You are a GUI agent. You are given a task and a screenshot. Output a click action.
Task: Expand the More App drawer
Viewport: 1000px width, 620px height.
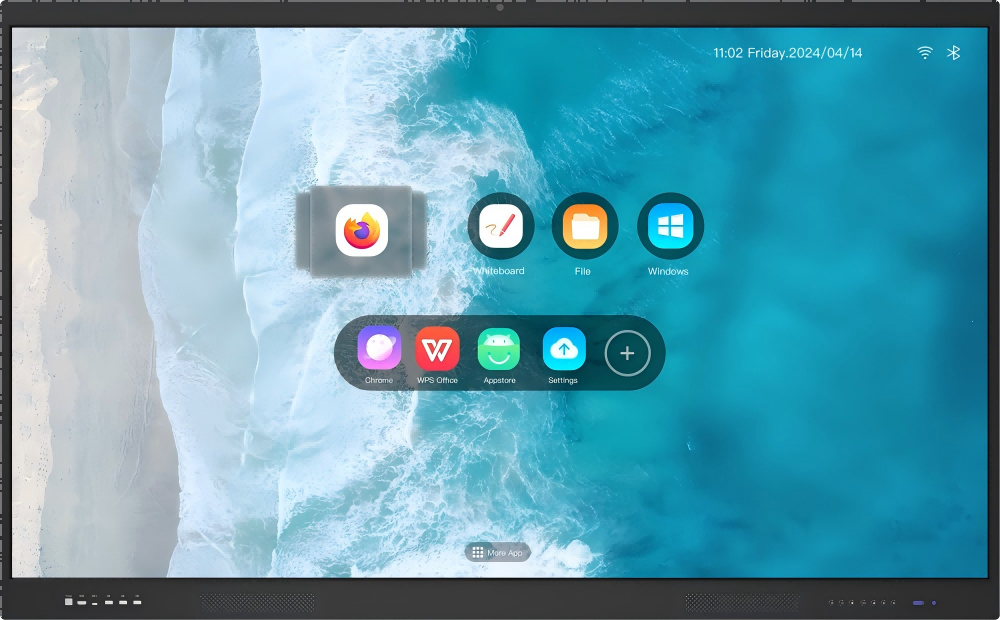coord(498,552)
